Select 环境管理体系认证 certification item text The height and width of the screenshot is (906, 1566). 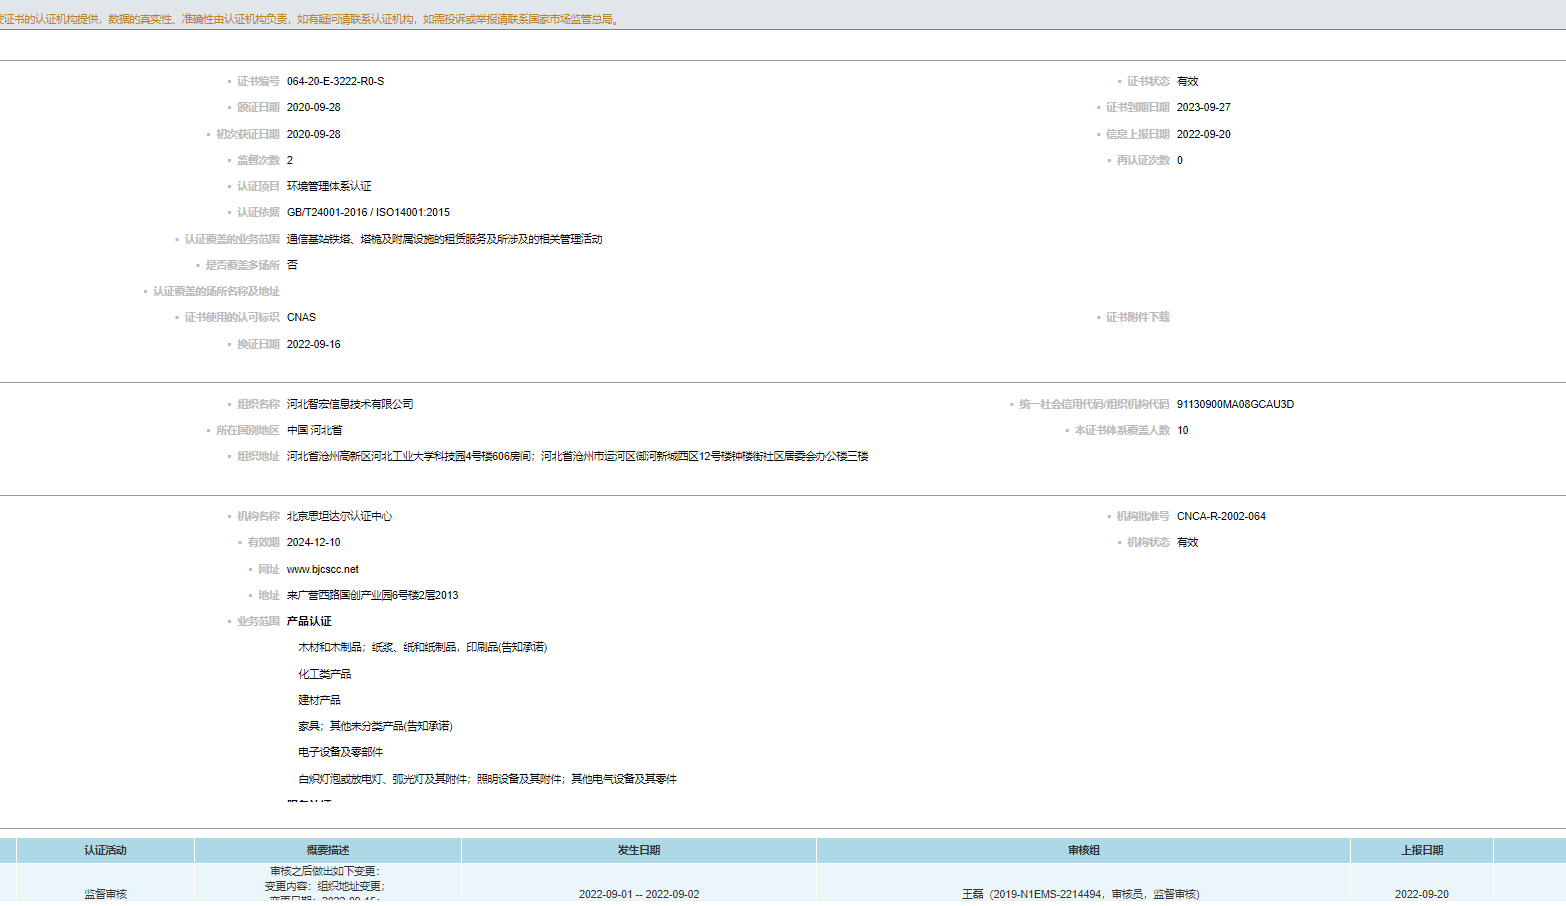click(329, 186)
